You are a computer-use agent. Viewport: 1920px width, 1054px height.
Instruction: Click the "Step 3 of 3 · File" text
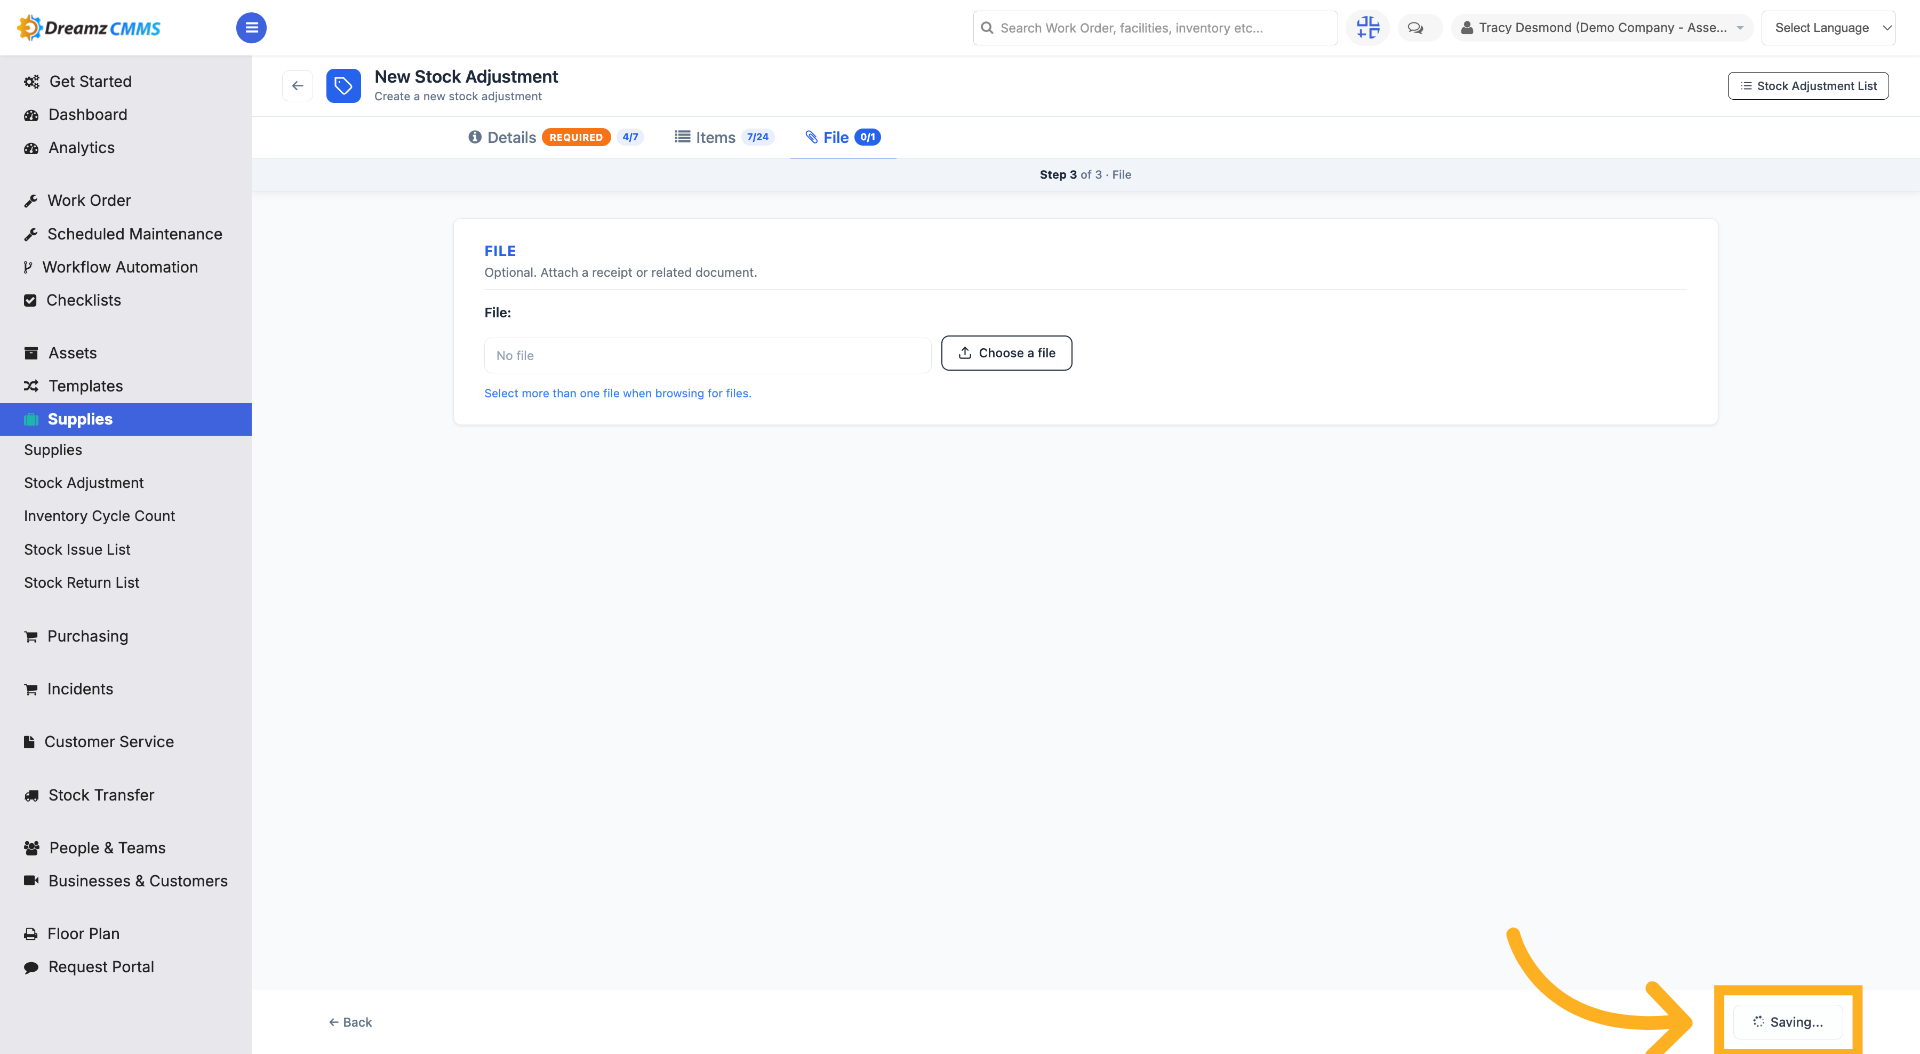click(1085, 174)
